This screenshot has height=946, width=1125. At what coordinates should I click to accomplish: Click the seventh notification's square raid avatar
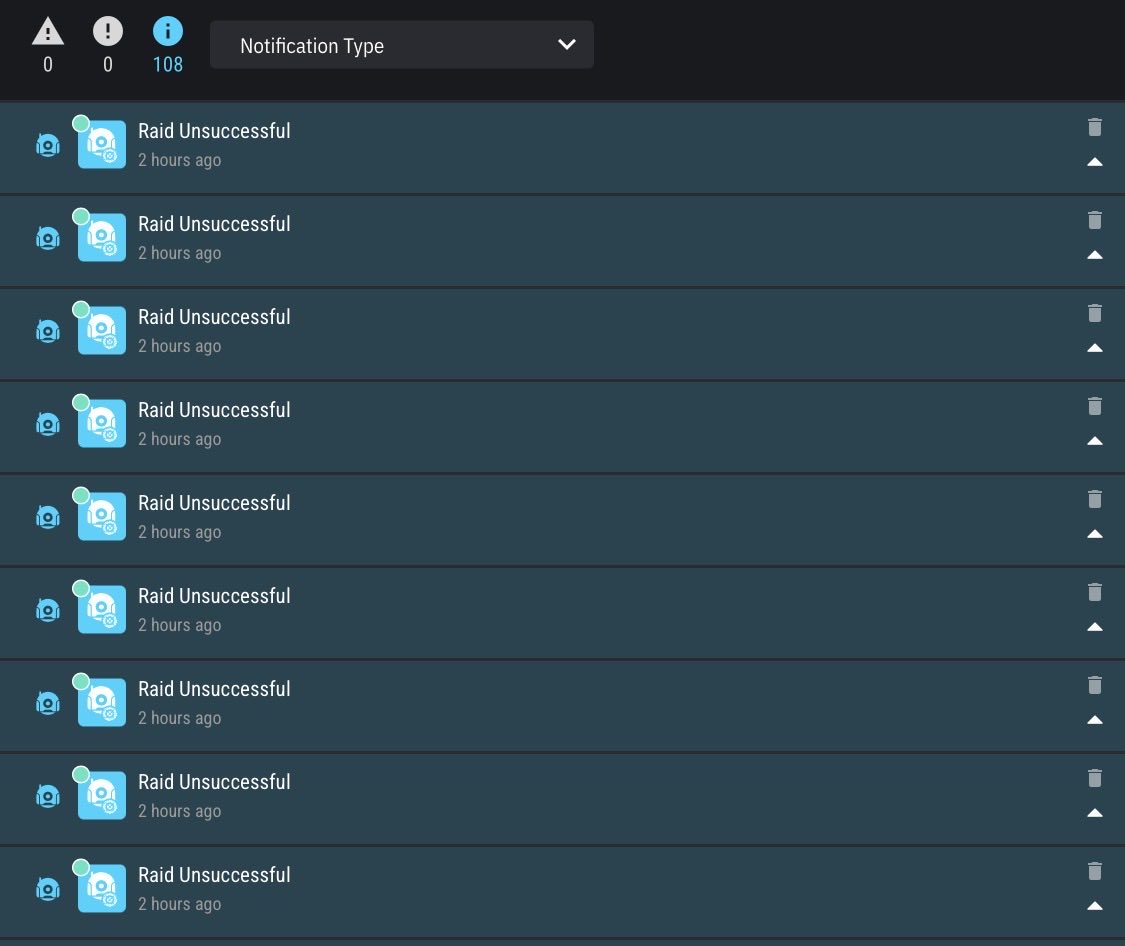click(x=102, y=702)
